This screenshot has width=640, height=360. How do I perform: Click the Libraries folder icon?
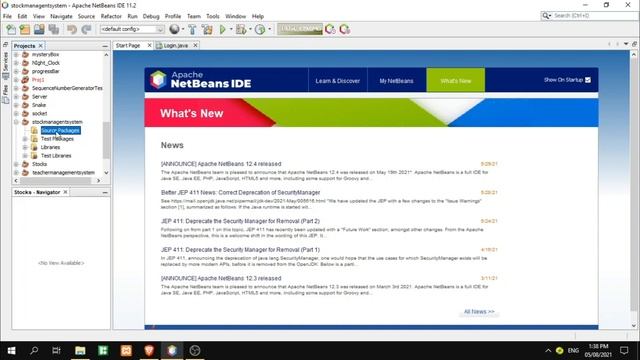coord(34,147)
